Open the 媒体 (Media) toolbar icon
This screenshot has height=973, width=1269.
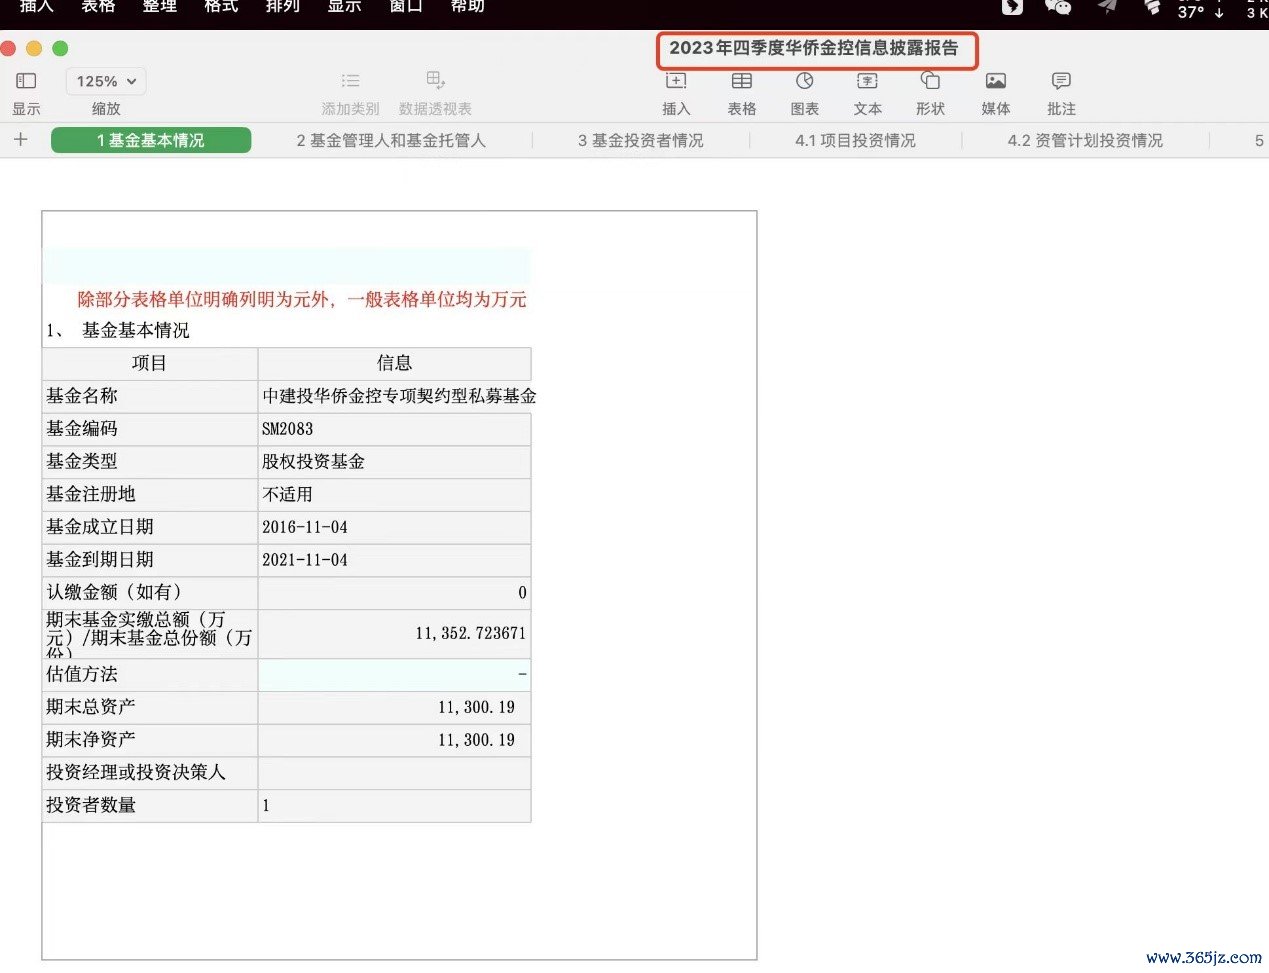[x=995, y=81]
